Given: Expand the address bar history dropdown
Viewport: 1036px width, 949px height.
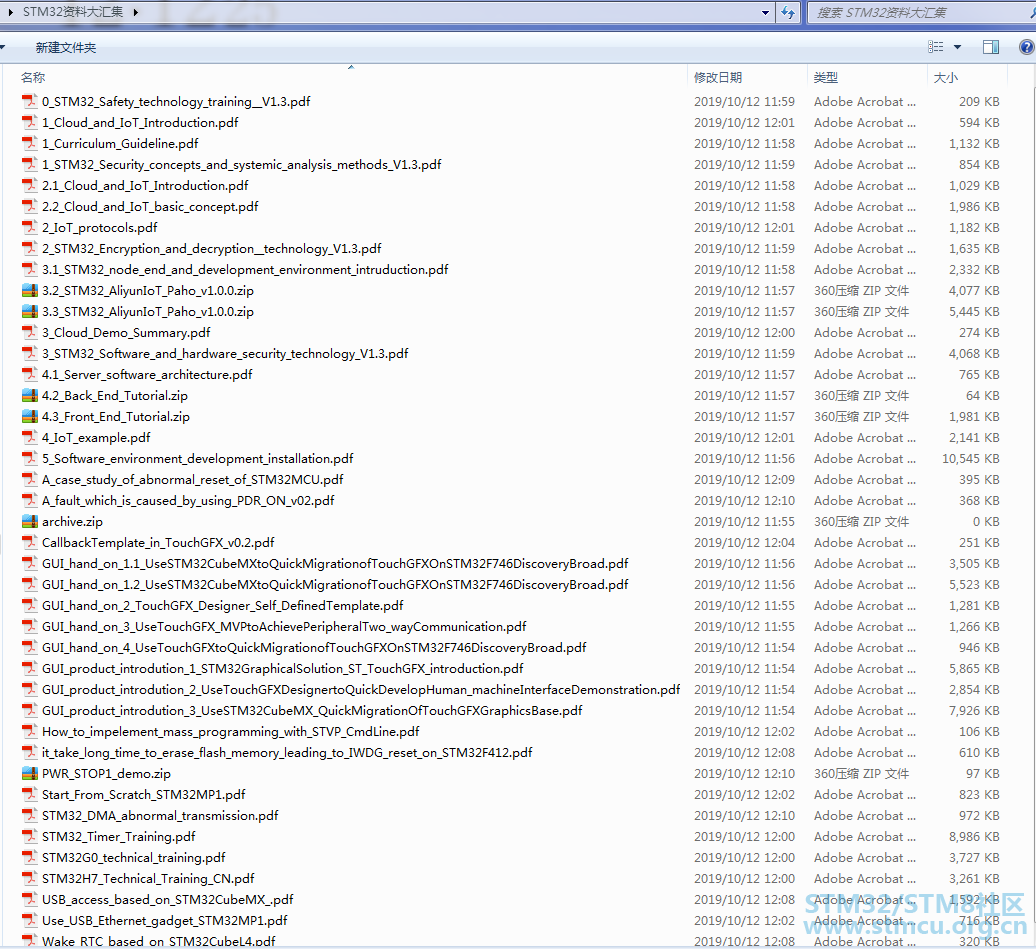Looking at the screenshot, I should pyautogui.click(x=765, y=12).
